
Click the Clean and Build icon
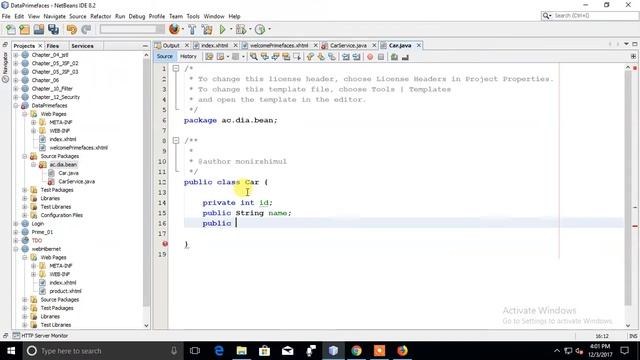tap(207, 29)
